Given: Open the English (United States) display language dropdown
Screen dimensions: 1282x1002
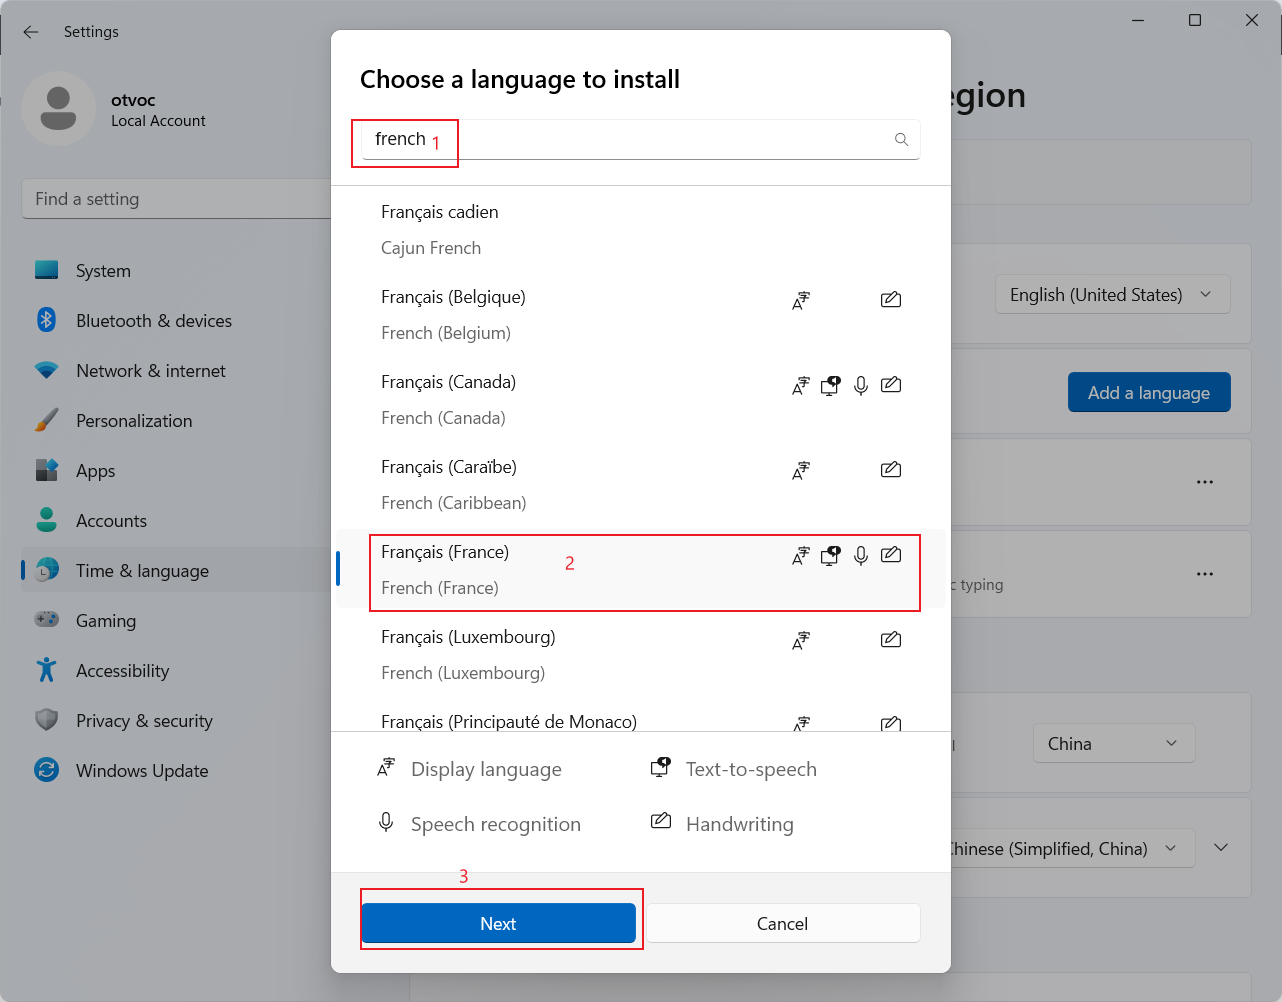Looking at the screenshot, I should [1112, 294].
